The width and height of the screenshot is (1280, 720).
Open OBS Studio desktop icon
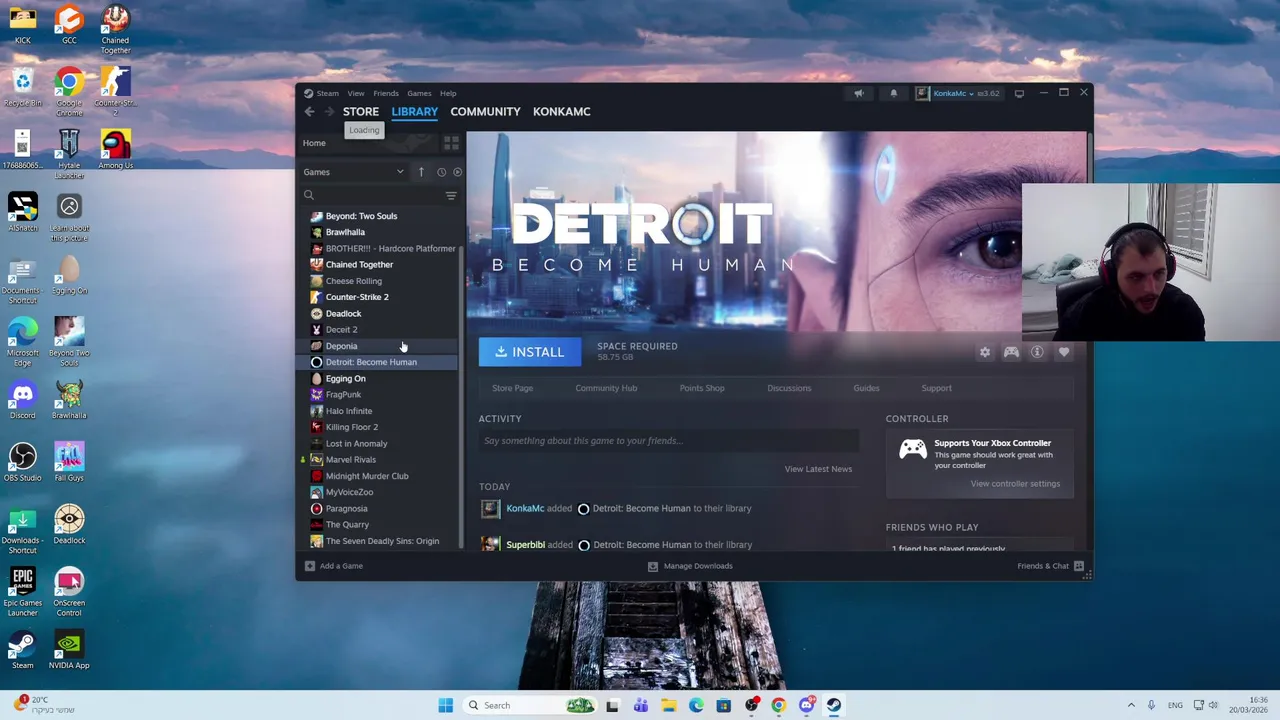pos(22,462)
